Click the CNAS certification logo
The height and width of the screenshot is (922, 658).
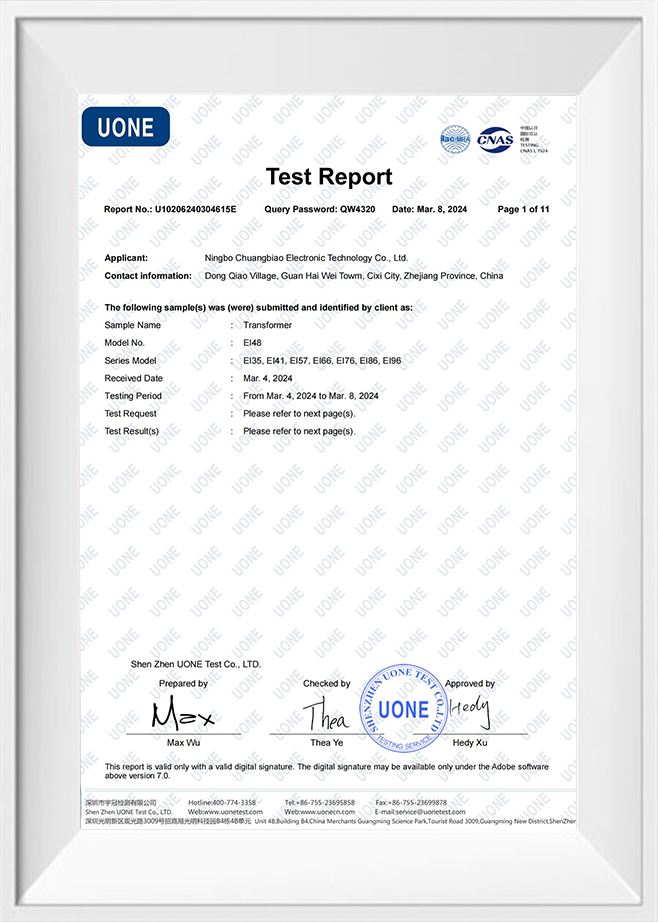point(495,139)
